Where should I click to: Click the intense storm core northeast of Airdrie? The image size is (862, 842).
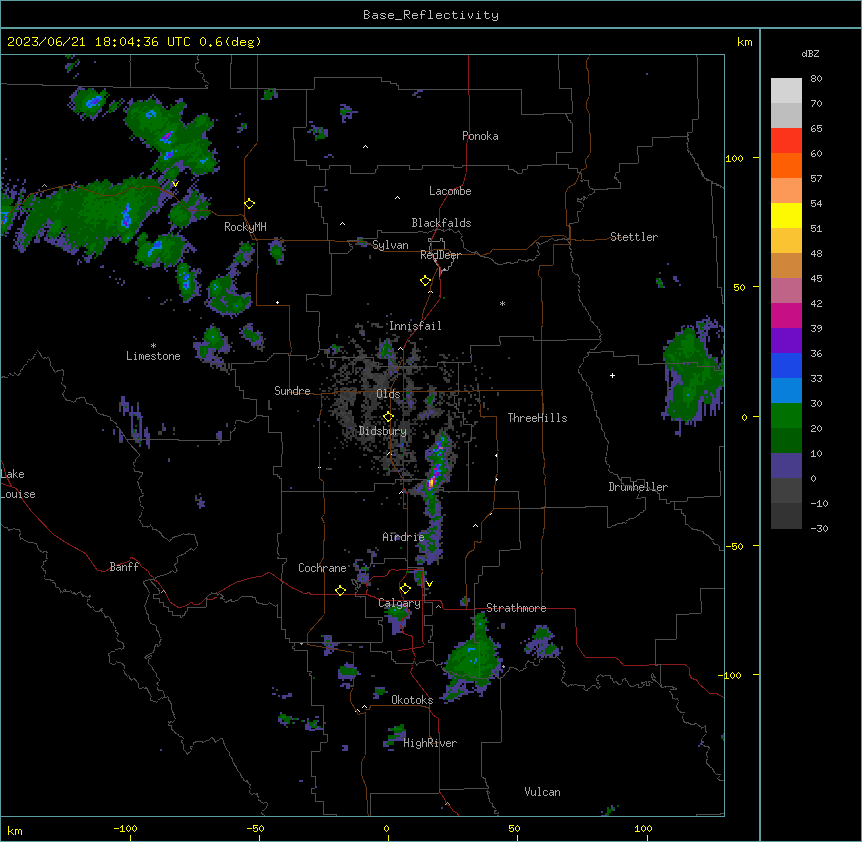coord(432,483)
